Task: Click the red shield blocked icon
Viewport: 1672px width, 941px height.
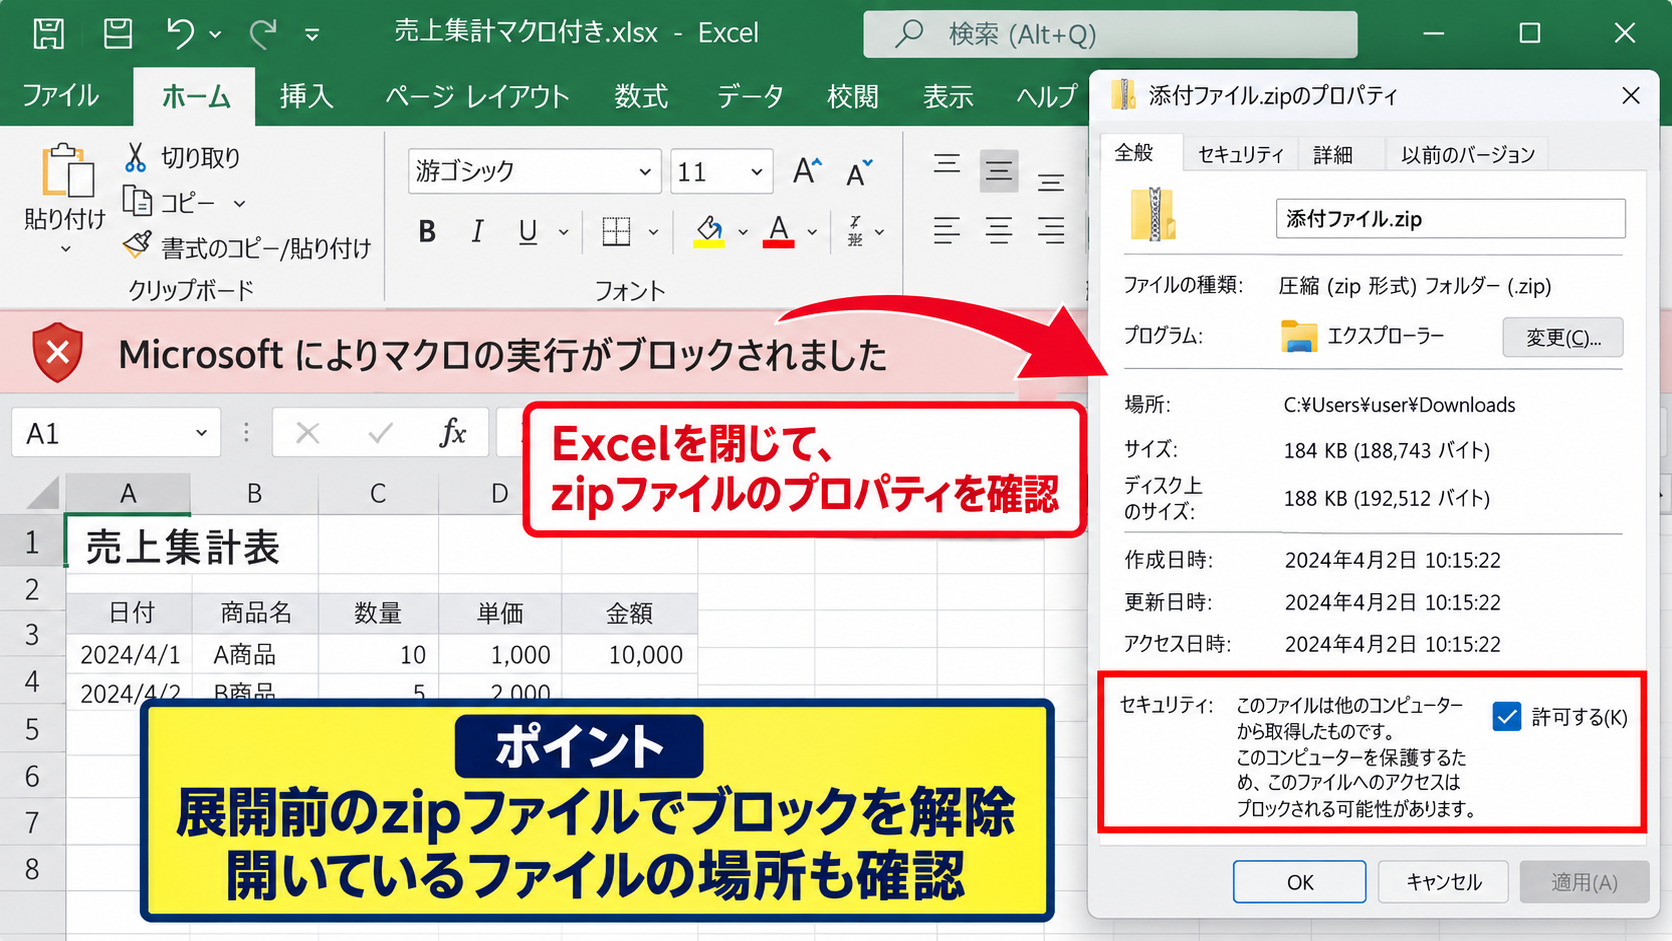Action: coord(58,353)
